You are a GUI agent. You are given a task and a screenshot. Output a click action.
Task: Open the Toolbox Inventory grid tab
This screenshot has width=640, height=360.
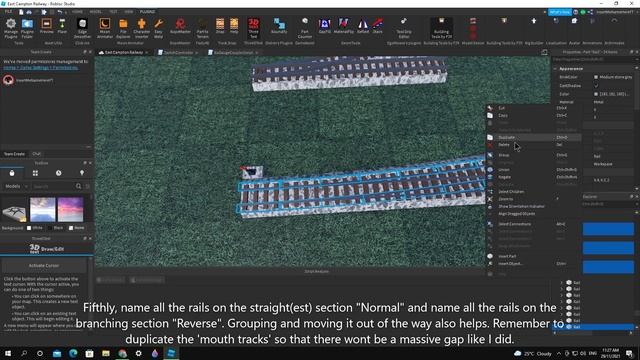pos(35,173)
